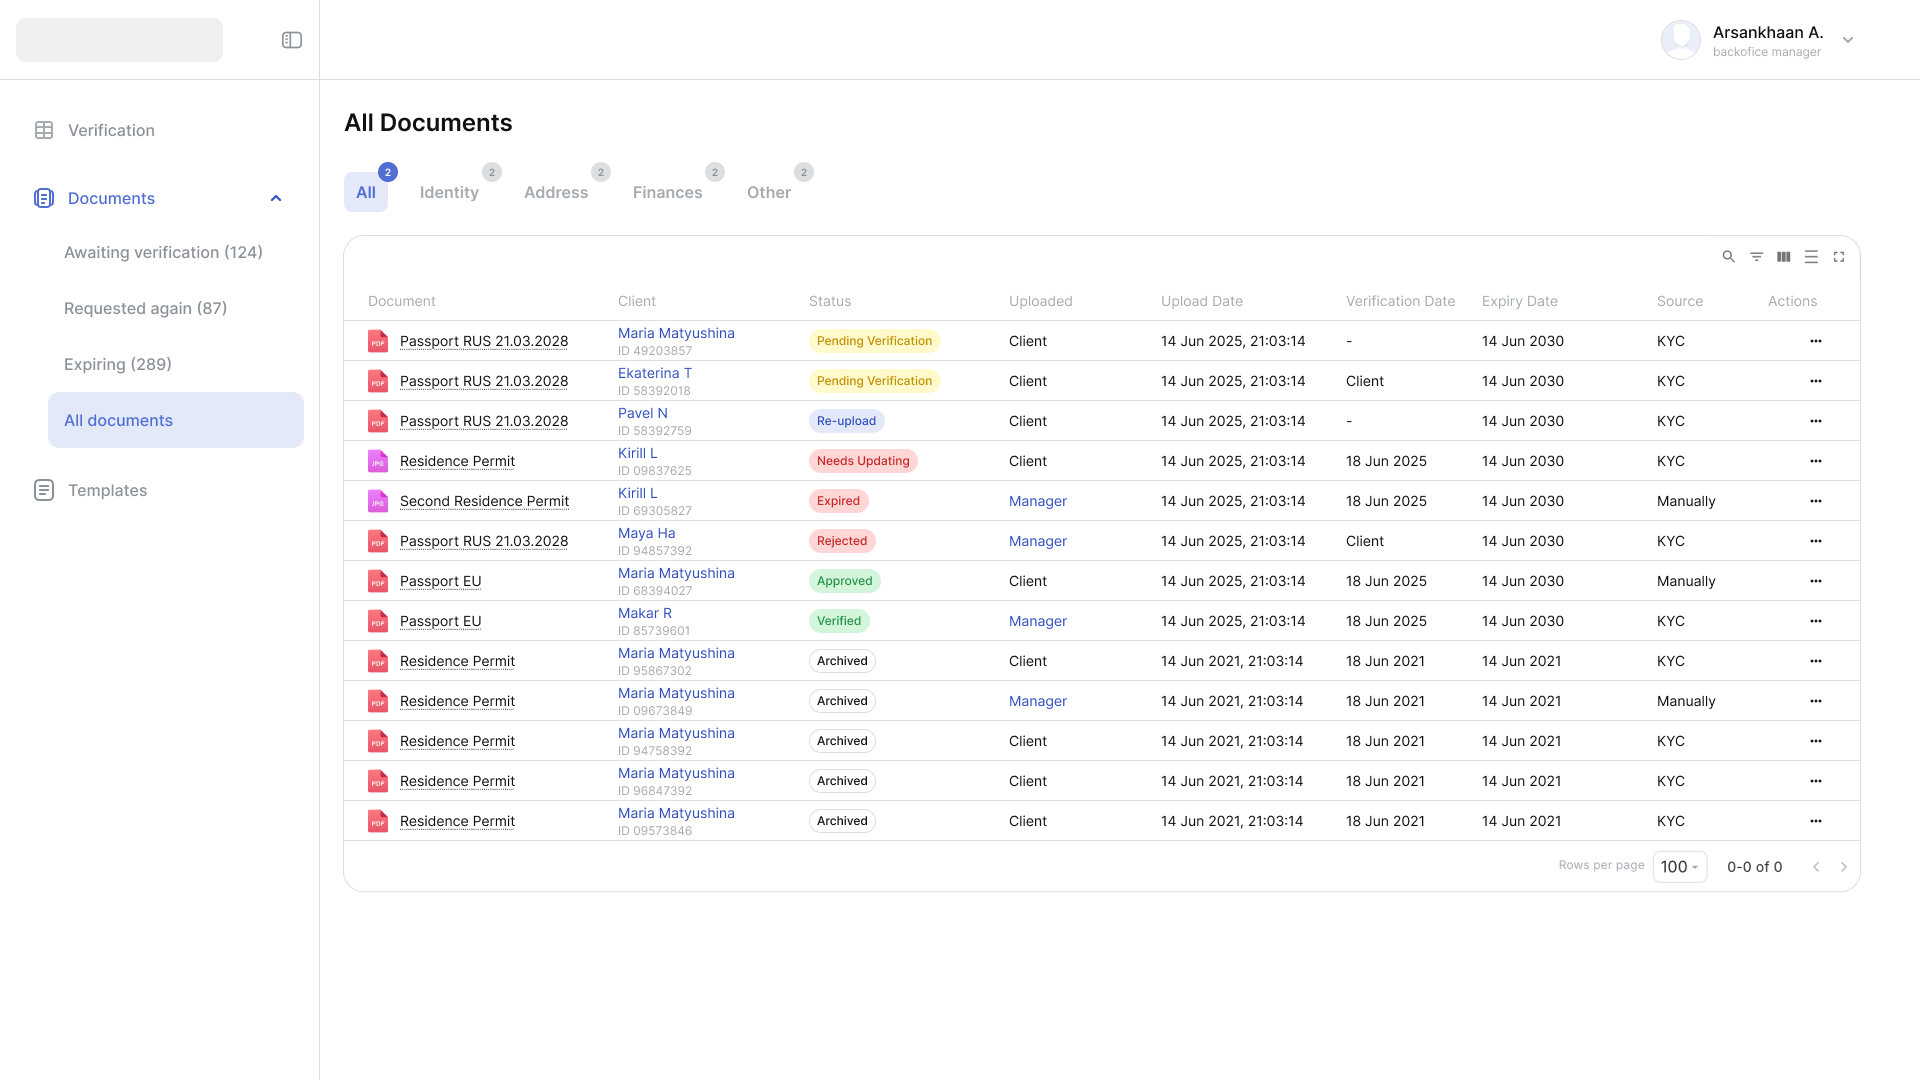Screen dimensions: 1920x1080
Task: Open Templates from the sidebar
Action: [x=107, y=490]
